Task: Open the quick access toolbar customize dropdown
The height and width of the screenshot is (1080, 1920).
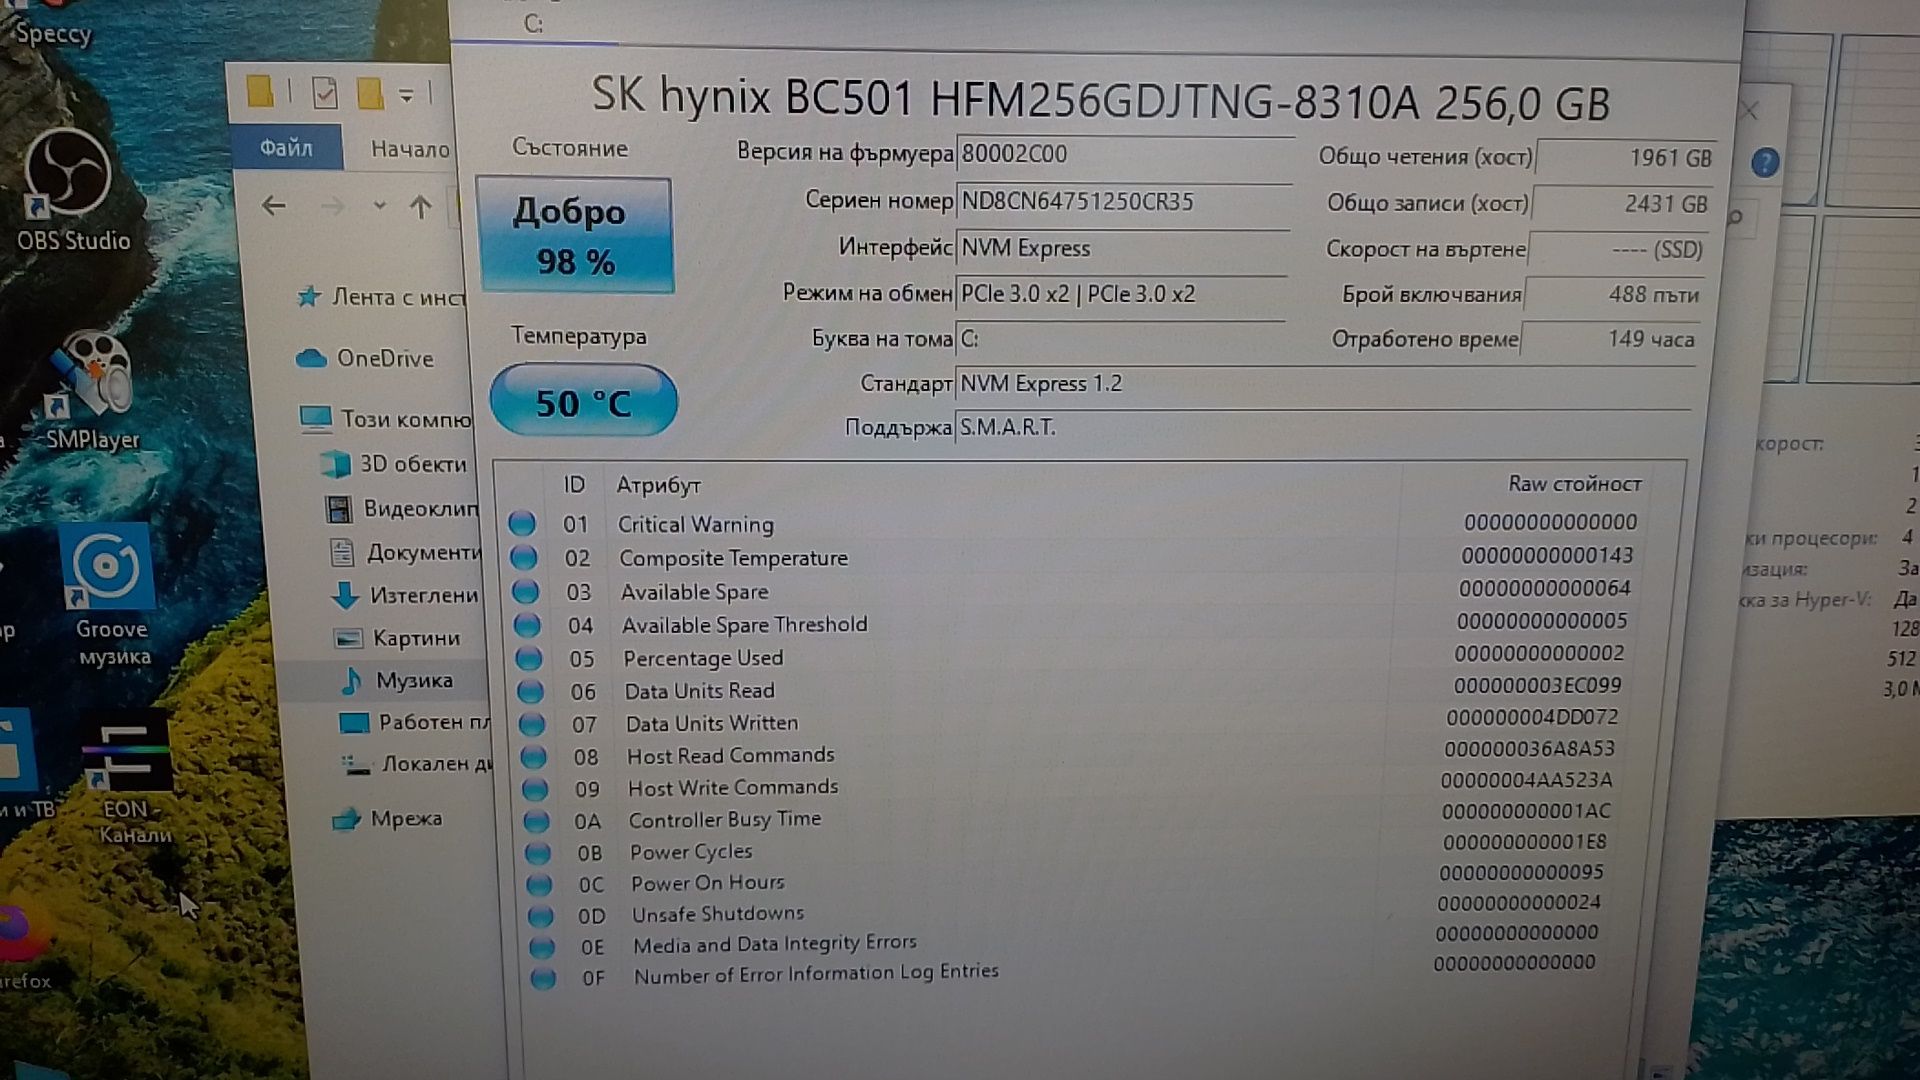Action: (x=406, y=95)
